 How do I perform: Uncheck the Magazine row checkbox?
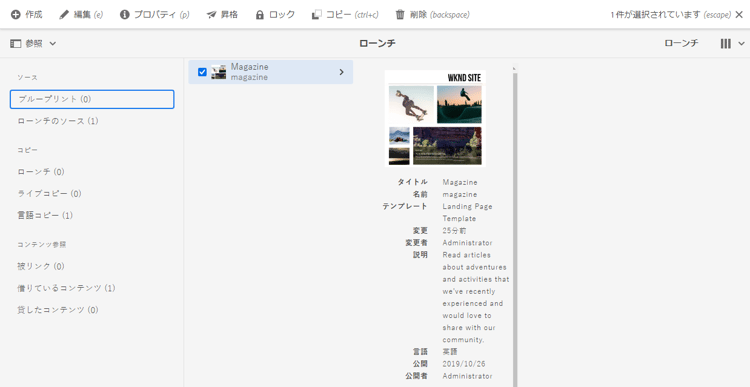[202, 72]
